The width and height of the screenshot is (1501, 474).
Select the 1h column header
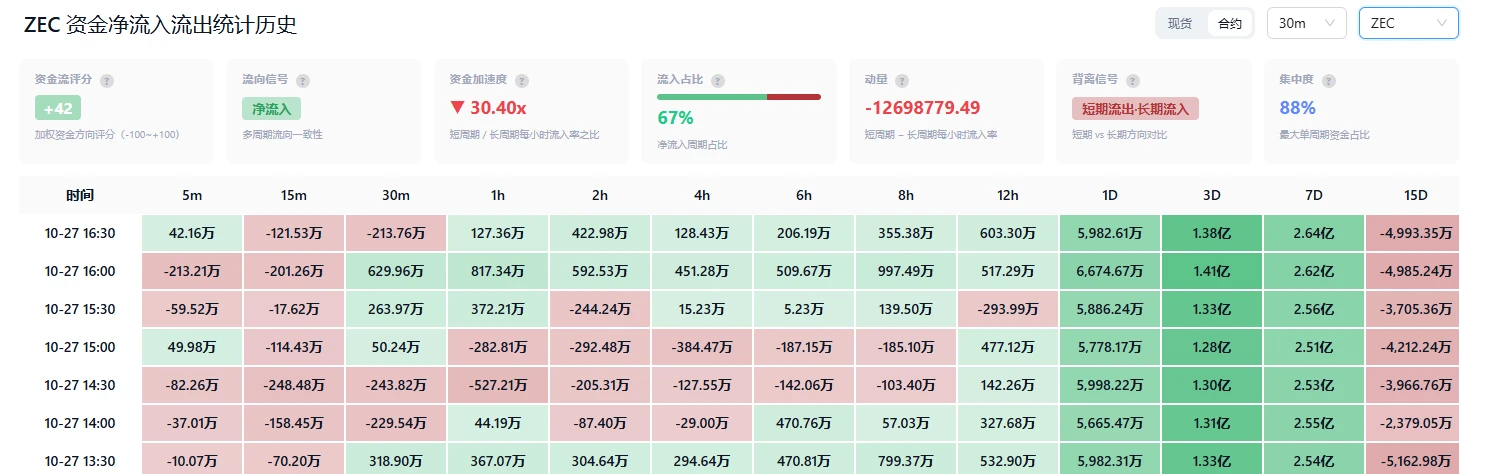point(498,195)
